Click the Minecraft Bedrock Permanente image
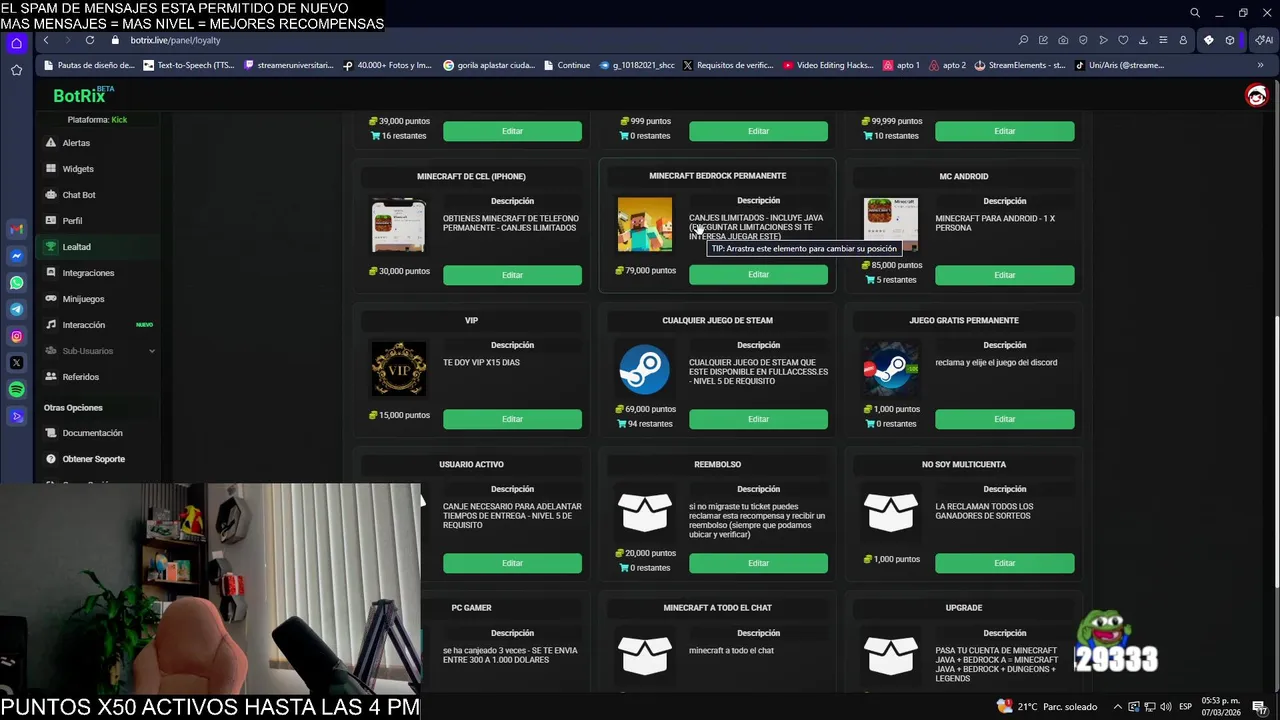This screenshot has width=1280, height=720. (x=644, y=224)
